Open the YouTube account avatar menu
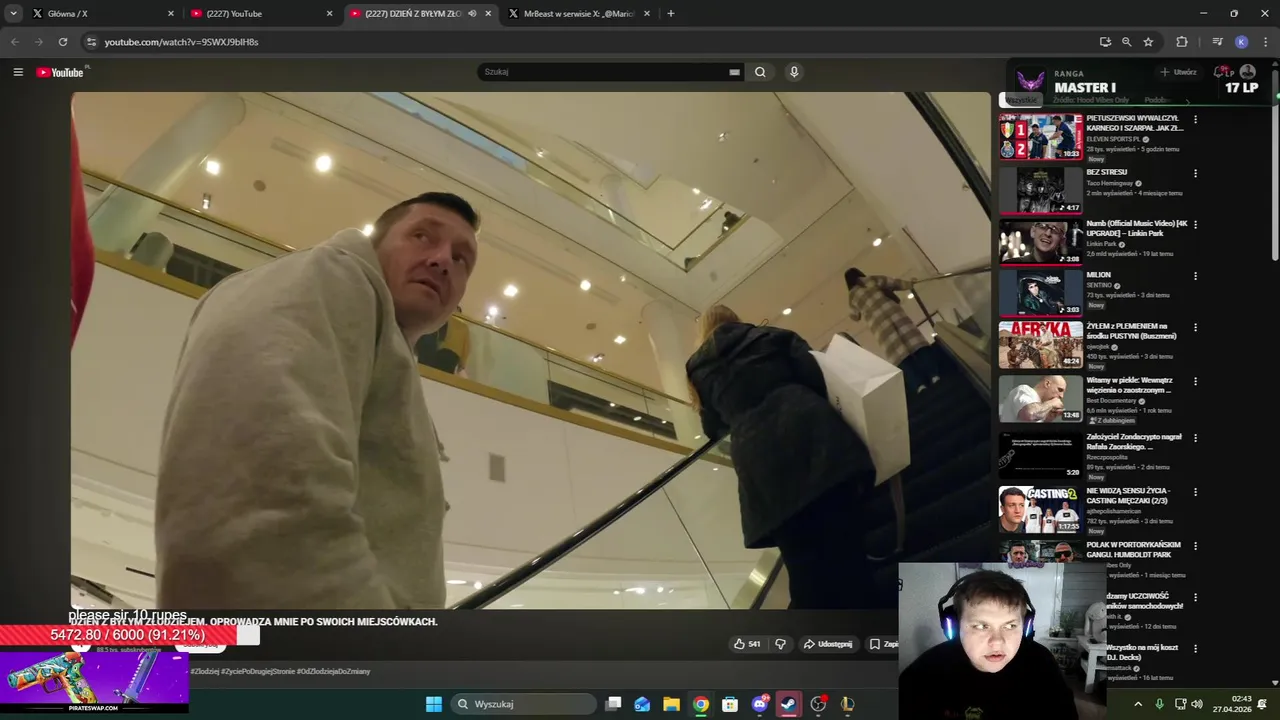Viewport: 1280px width, 720px height. [1247, 72]
